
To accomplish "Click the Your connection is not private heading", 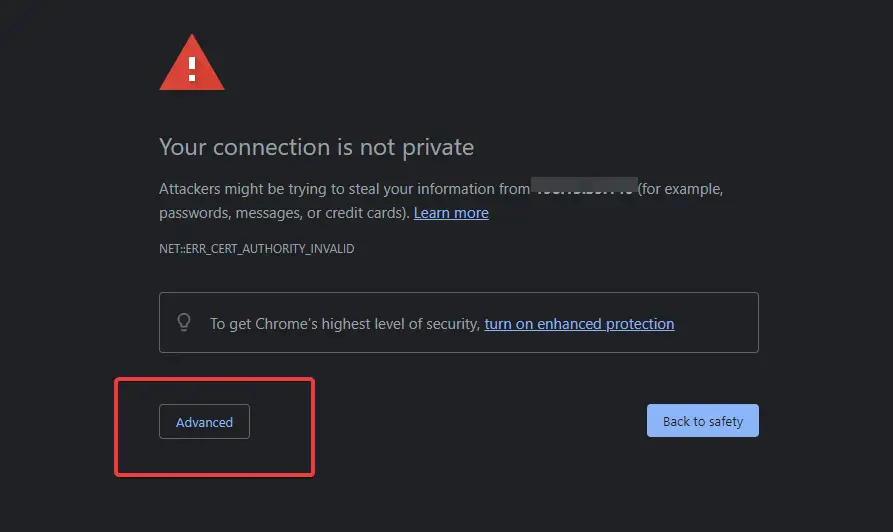I will (317, 147).
